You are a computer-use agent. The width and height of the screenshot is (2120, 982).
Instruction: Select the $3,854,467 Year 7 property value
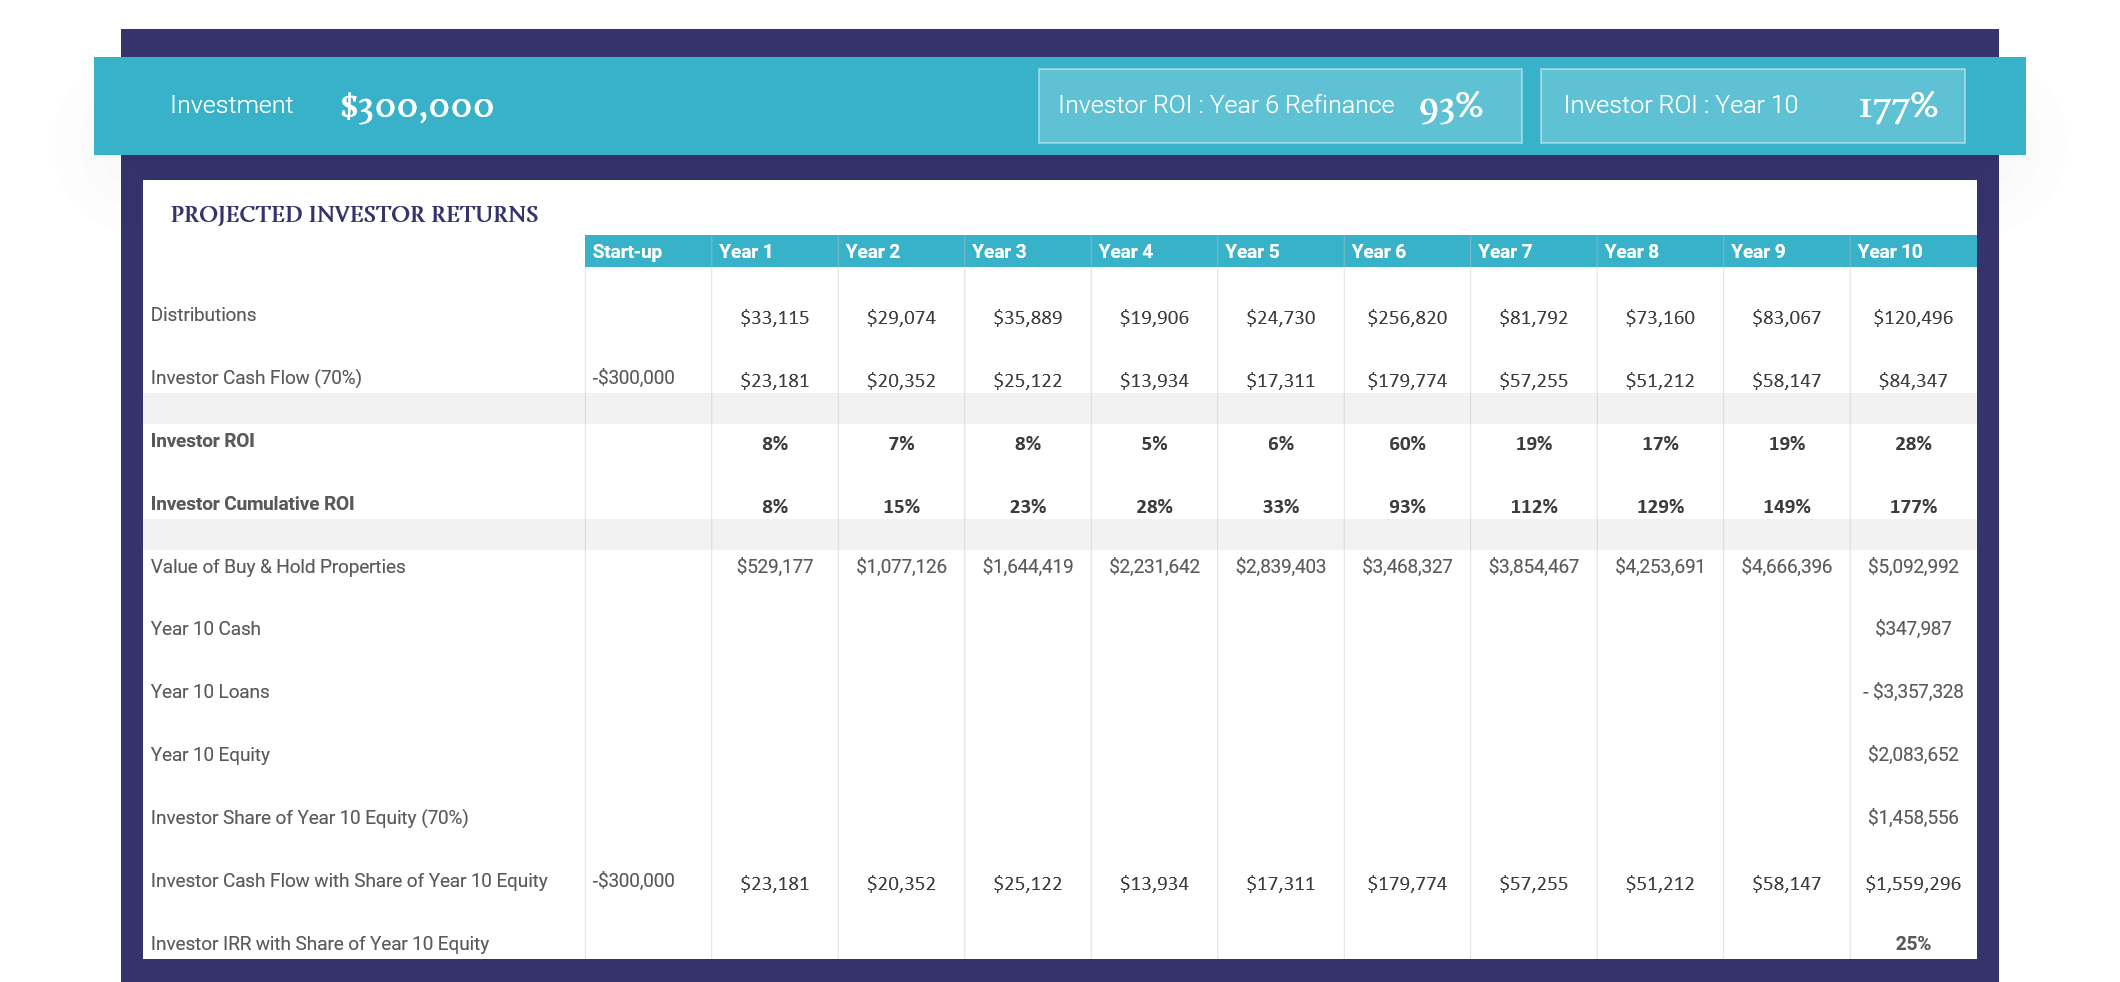click(1534, 567)
